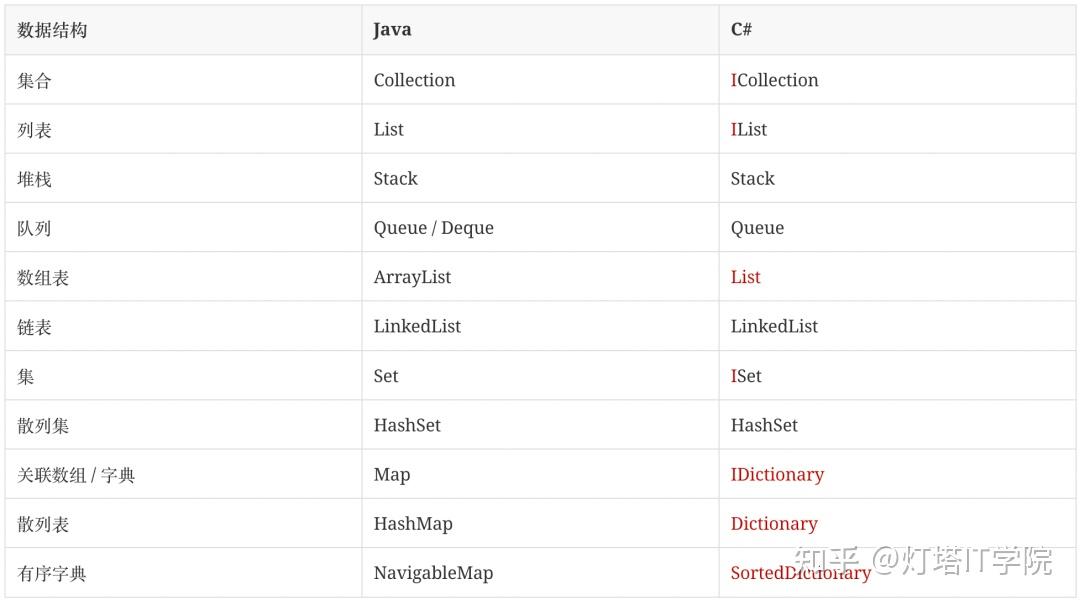1080x605 pixels.
Task: Click the red List entry for 数组表
Action: [x=745, y=277]
